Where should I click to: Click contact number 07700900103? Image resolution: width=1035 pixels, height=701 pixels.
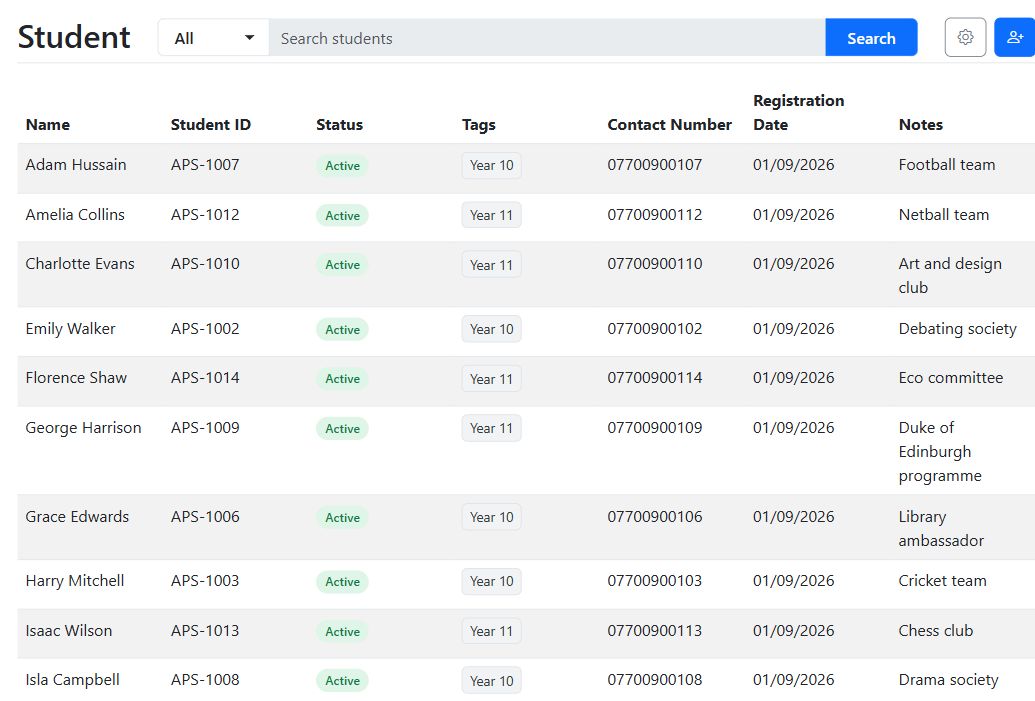tap(655, 581)
